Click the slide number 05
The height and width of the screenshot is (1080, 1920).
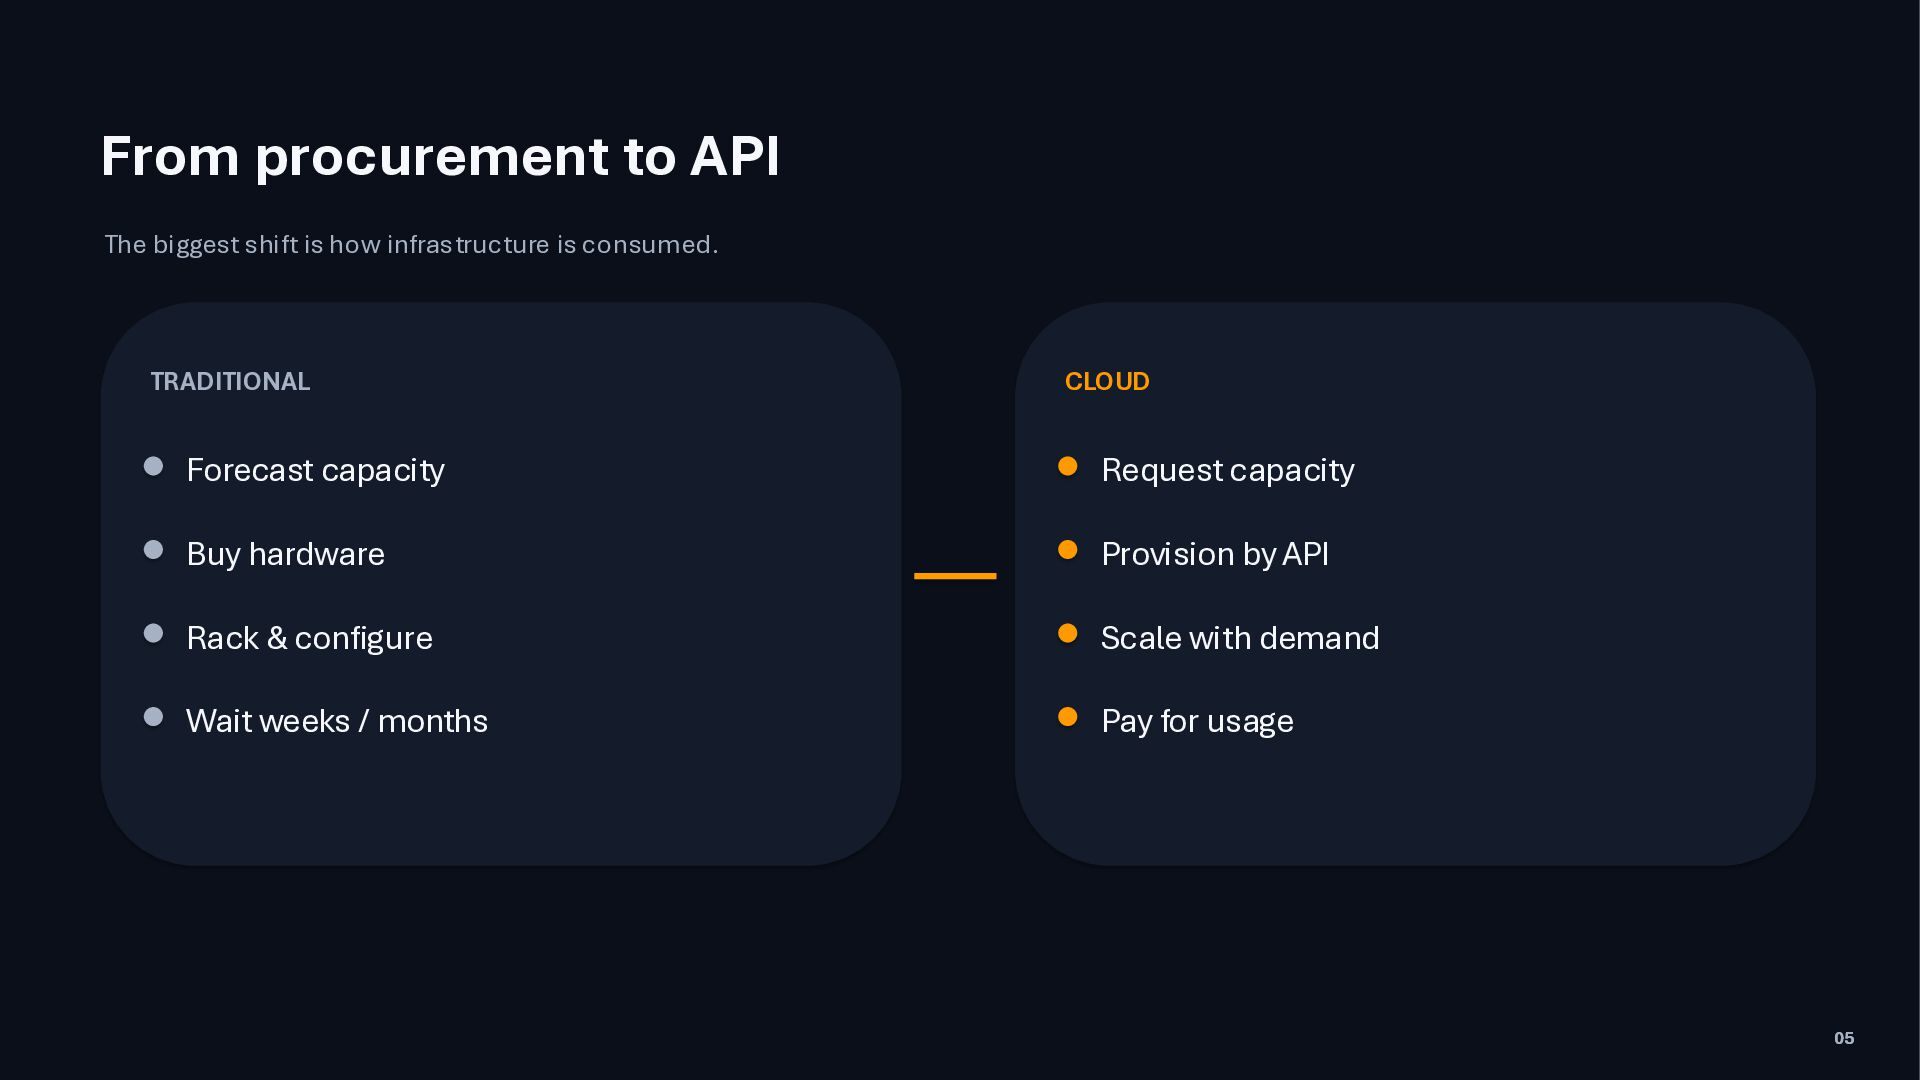pos(1844,1038)
